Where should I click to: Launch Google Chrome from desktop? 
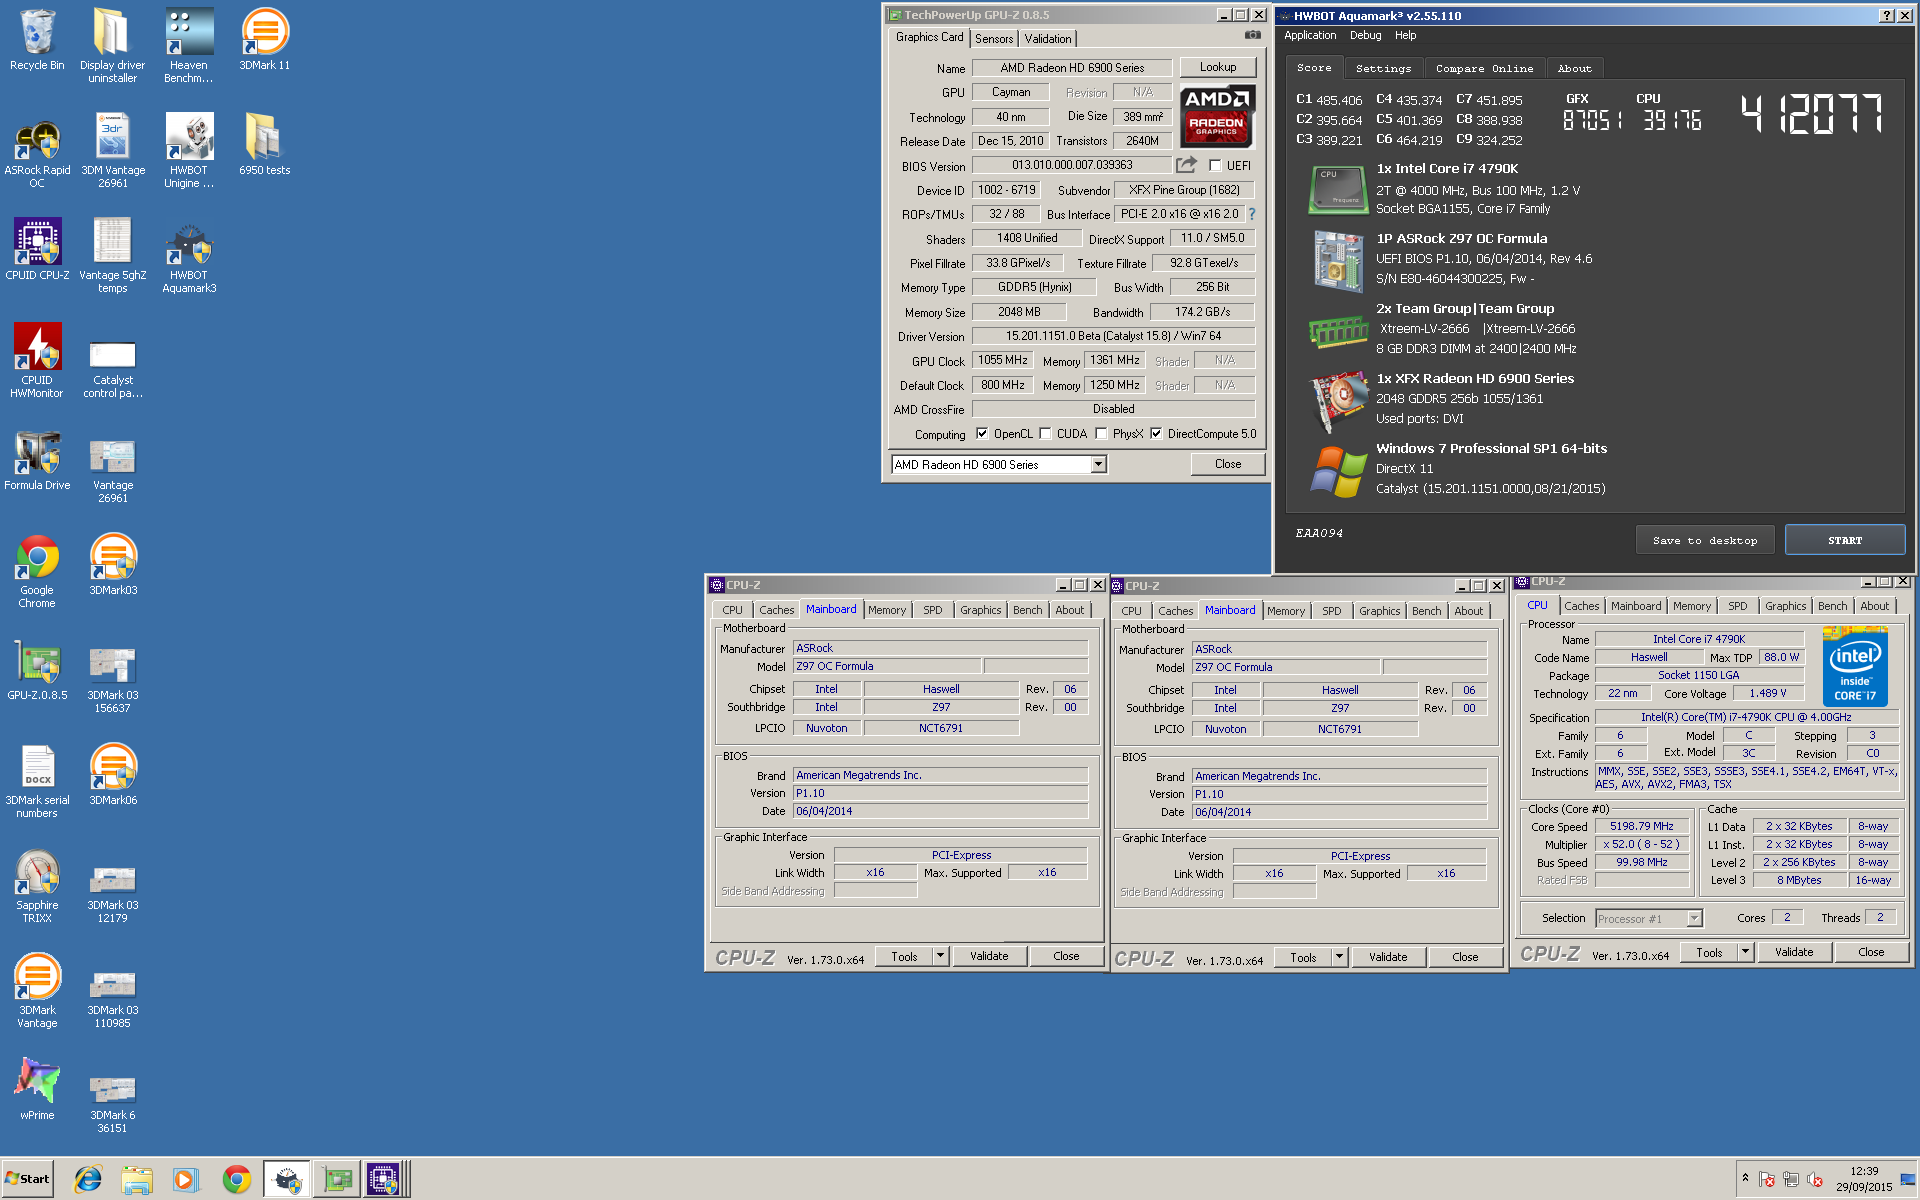(37, 570)
